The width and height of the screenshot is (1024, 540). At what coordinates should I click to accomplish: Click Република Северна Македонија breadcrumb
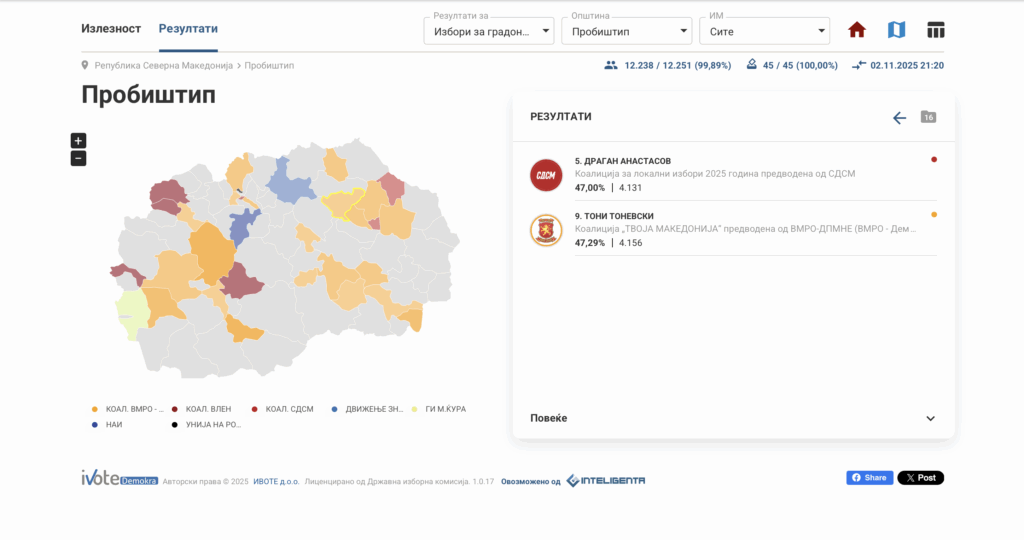(163, 65)
